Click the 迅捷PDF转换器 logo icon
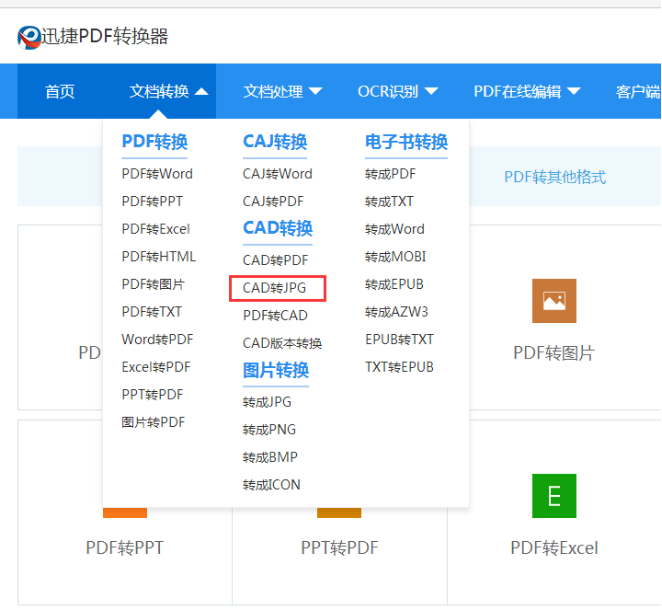Screen dimensions: 662x610 click(29, 38)
